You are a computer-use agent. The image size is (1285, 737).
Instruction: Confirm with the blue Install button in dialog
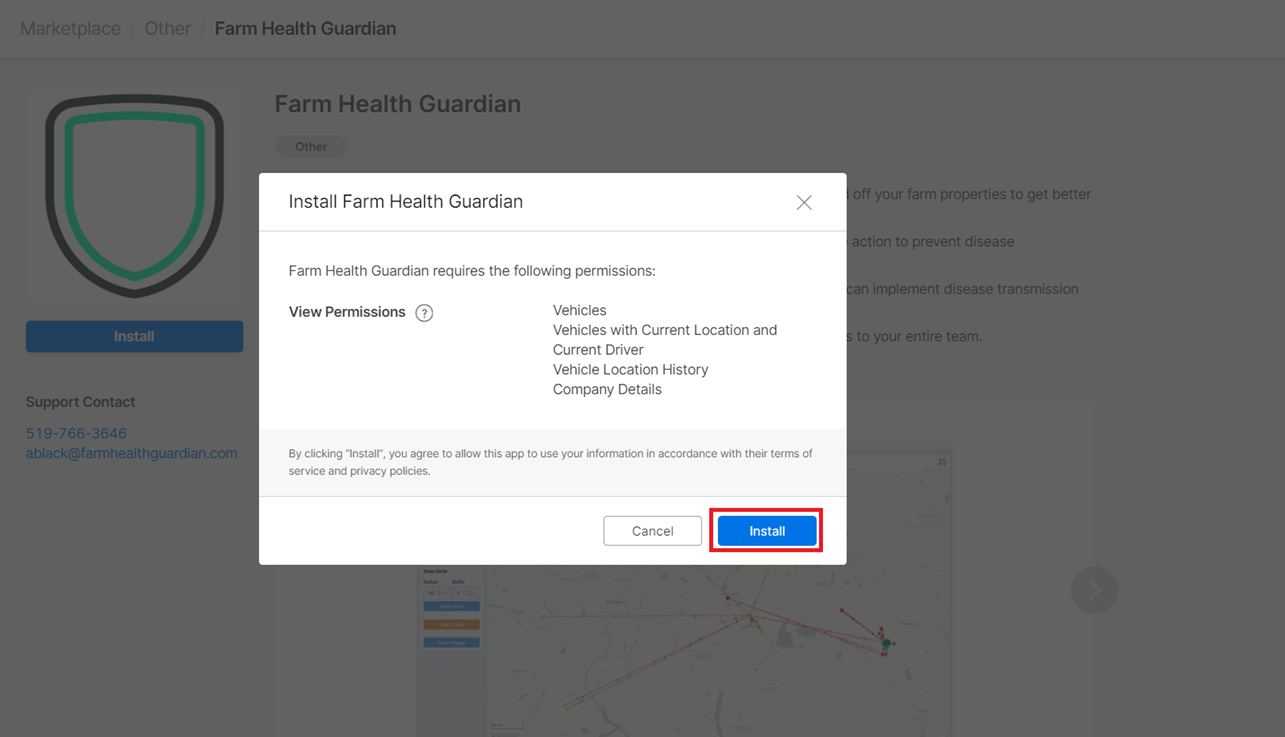pos(767,531)
